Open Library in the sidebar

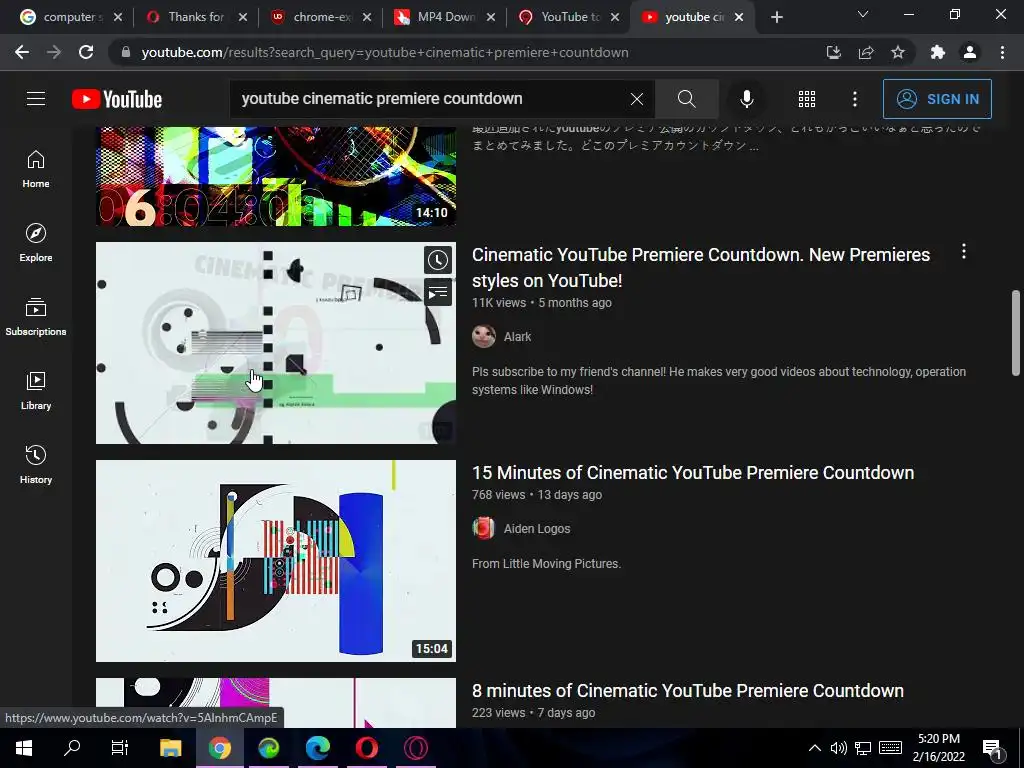pyautogui.click(x=36, y=391)
